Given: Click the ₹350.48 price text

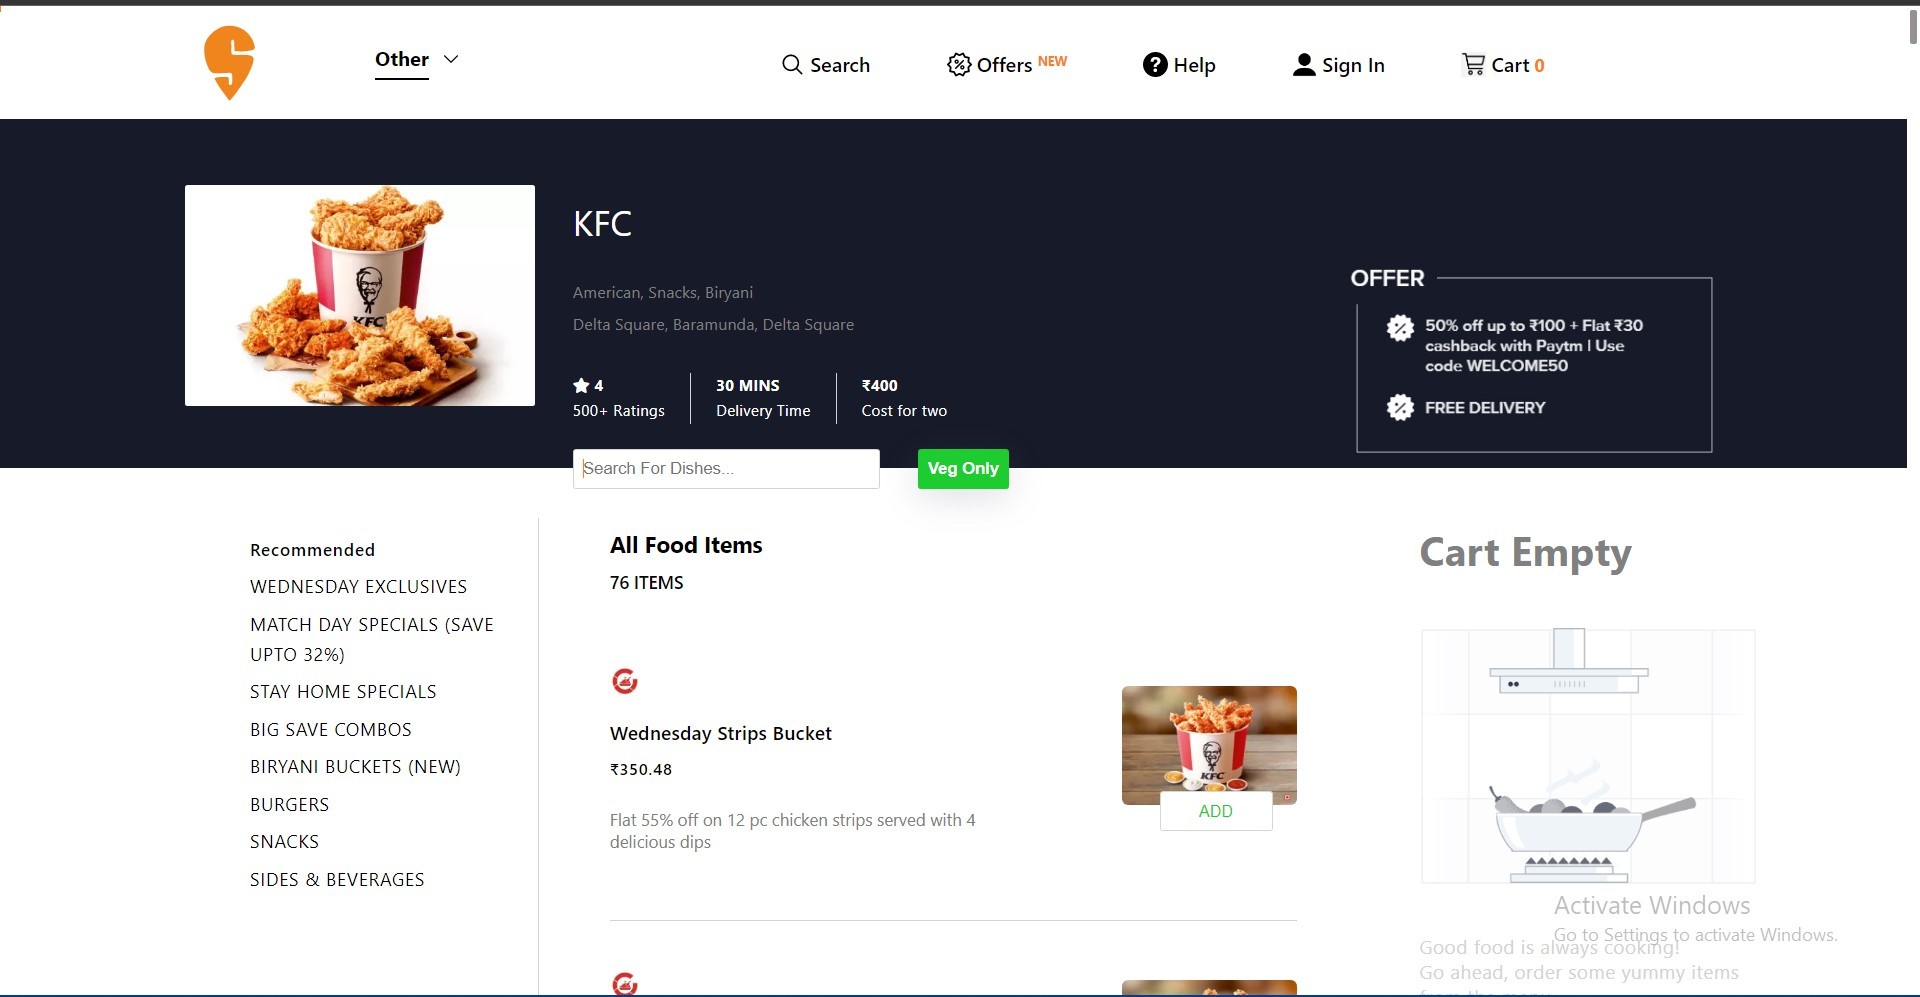Looking at the screenshot, I should pos(641,769).
